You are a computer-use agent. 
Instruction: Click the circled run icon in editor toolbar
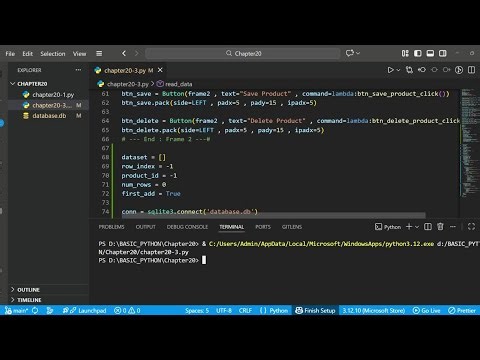click(459, 70)
